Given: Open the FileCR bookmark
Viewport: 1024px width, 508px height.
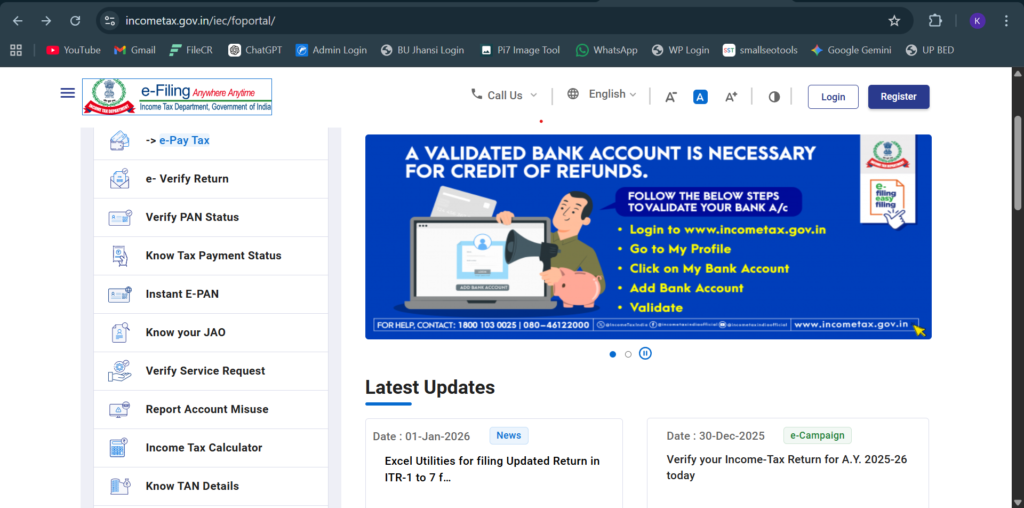Looking at the screenshot, I should (x=191, y=50).
